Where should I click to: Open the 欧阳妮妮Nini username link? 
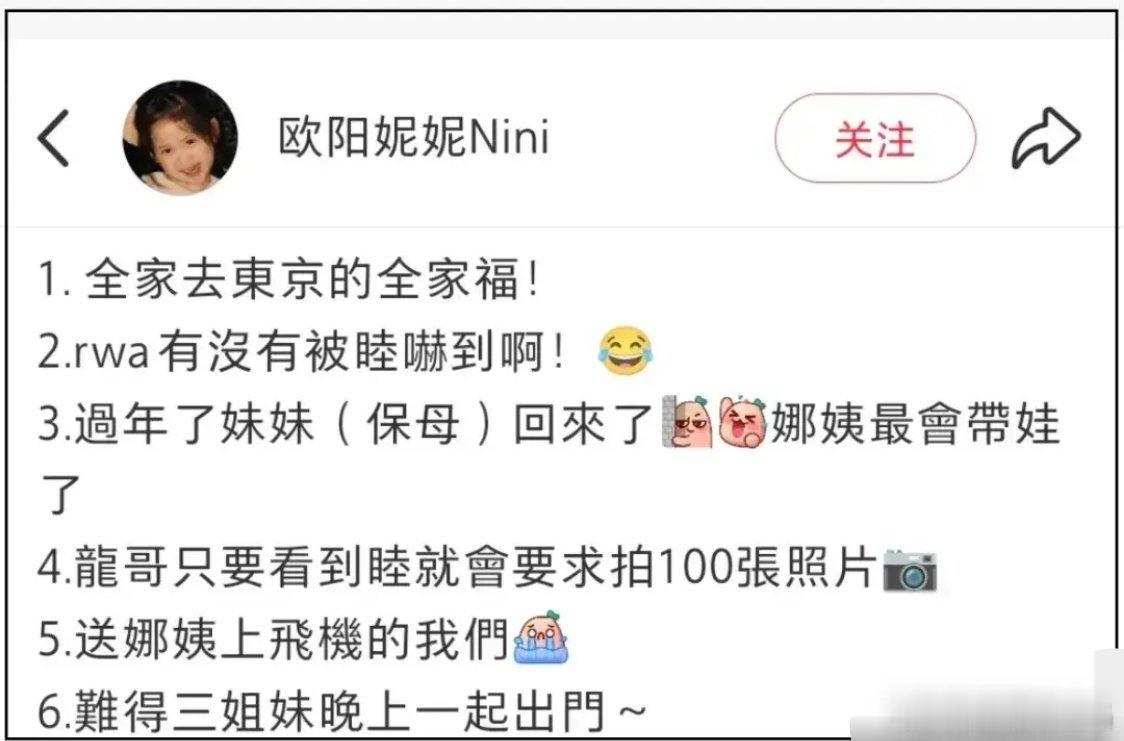point(414,137)
